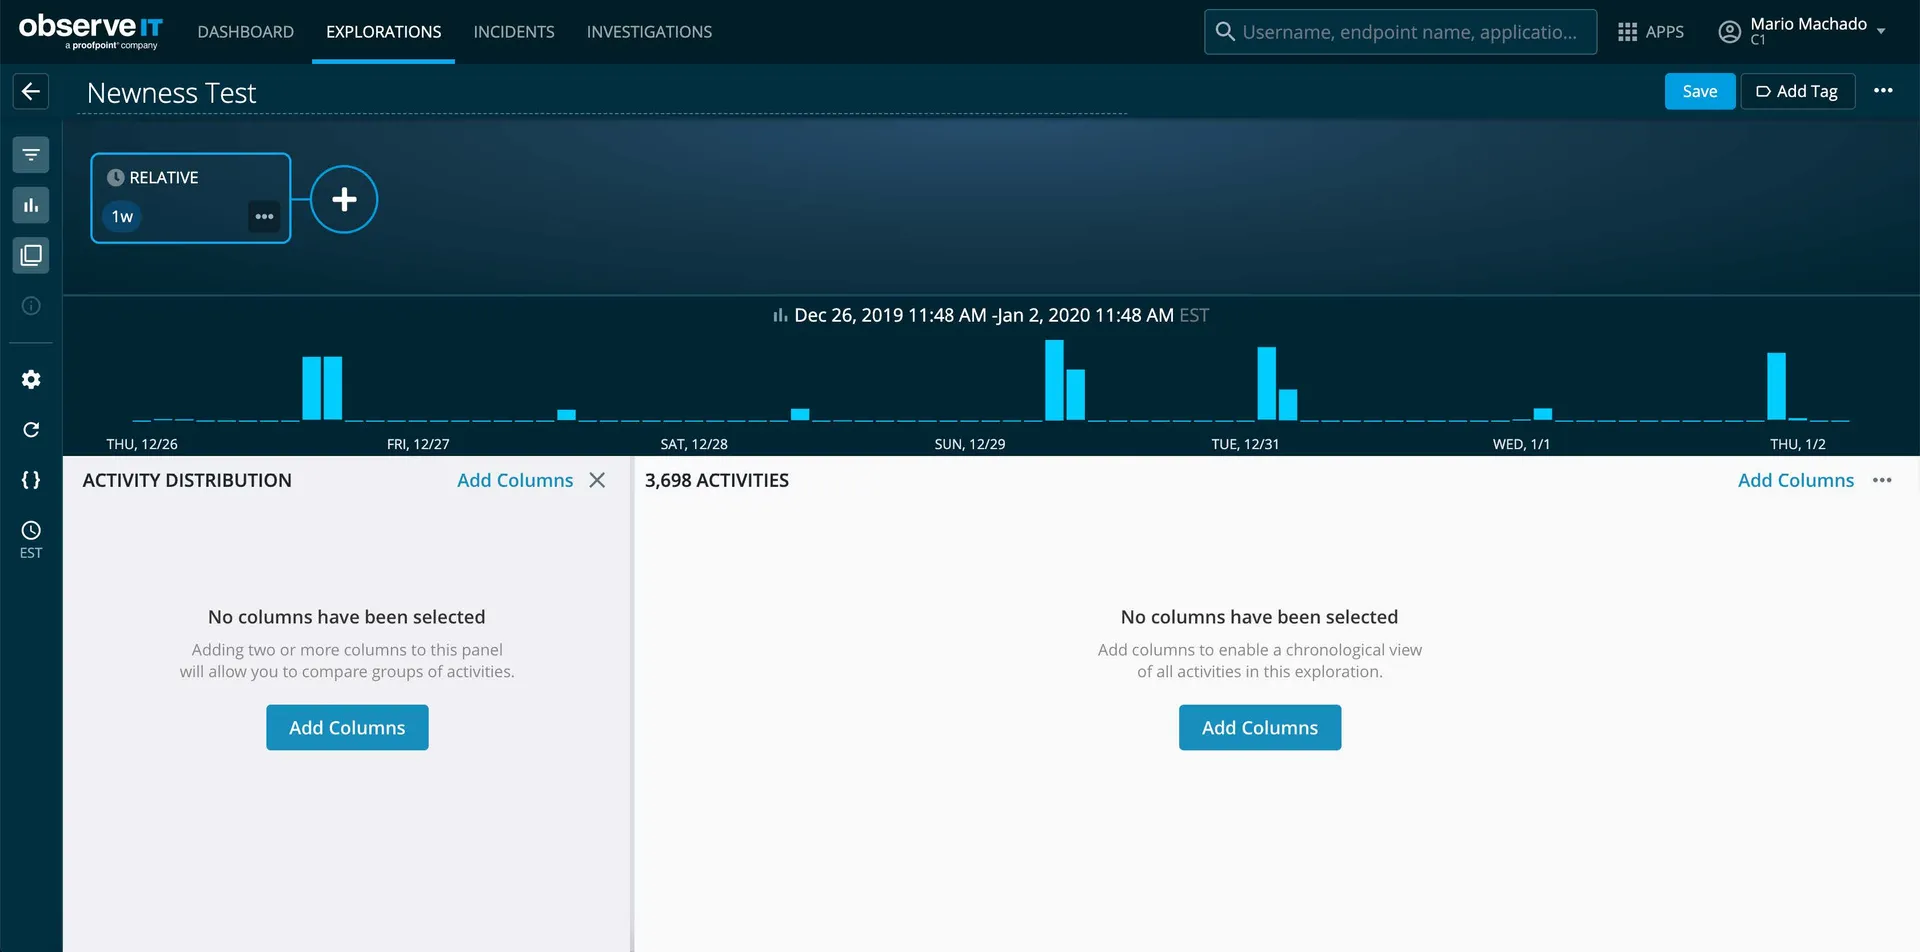Click Add Columns button in Activities panel

point(1259,728)
